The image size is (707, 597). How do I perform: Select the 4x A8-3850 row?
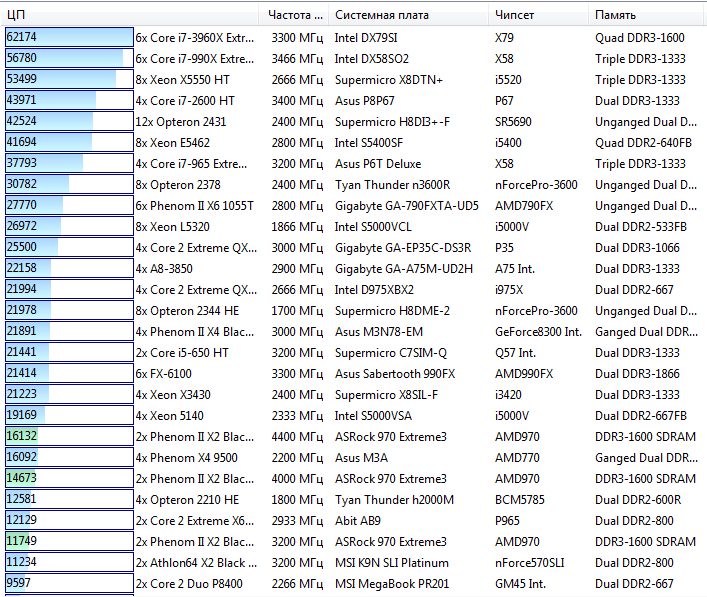click(x=354, y=269)
